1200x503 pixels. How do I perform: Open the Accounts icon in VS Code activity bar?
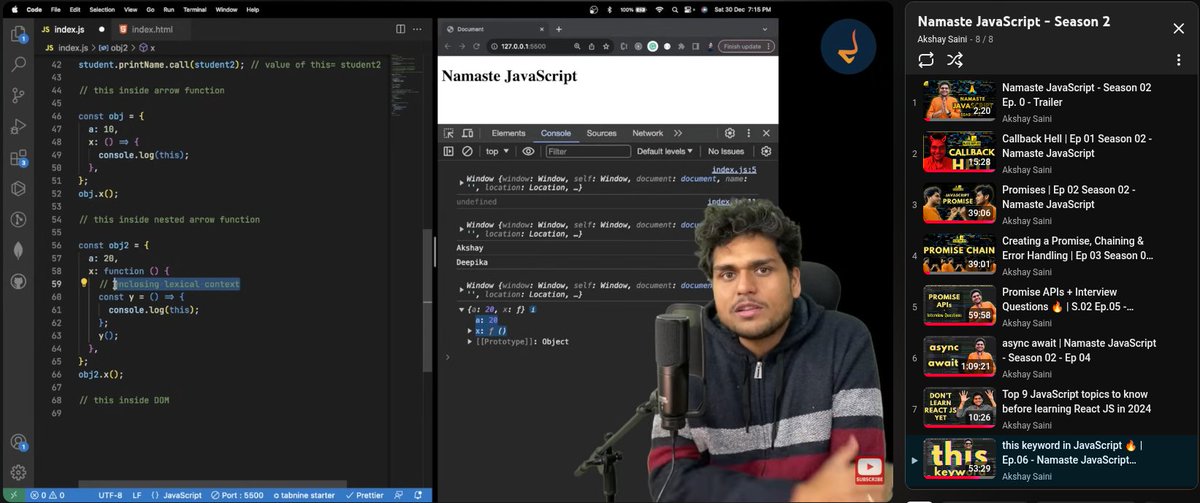[x=18, y=442]
